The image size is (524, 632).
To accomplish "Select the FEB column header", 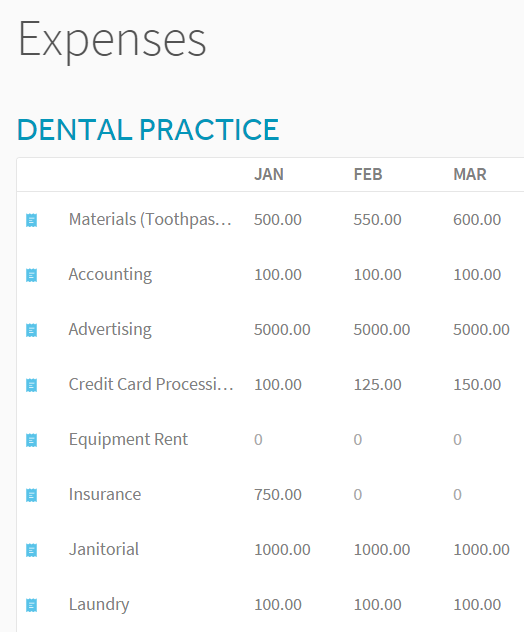I will (368, 175).
